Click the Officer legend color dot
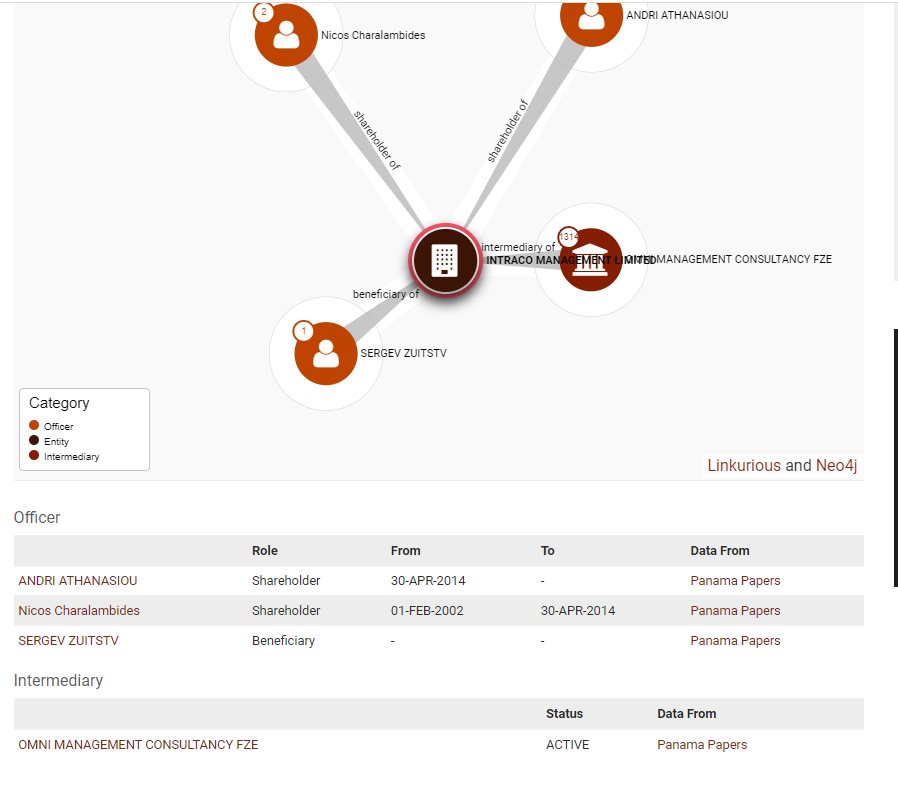This screenshot has width=898, height=794. (34, 426)
